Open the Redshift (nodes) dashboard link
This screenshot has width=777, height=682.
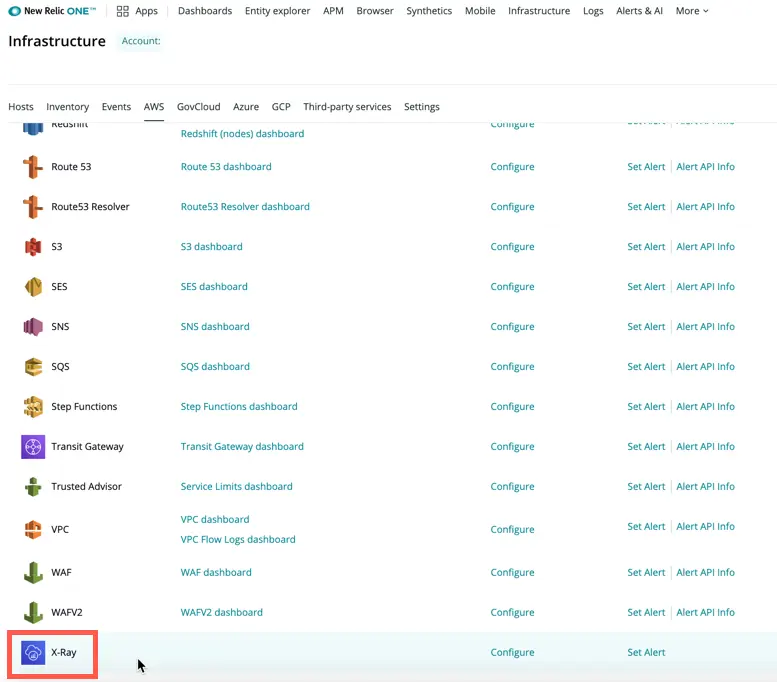(x=242, y=134)
